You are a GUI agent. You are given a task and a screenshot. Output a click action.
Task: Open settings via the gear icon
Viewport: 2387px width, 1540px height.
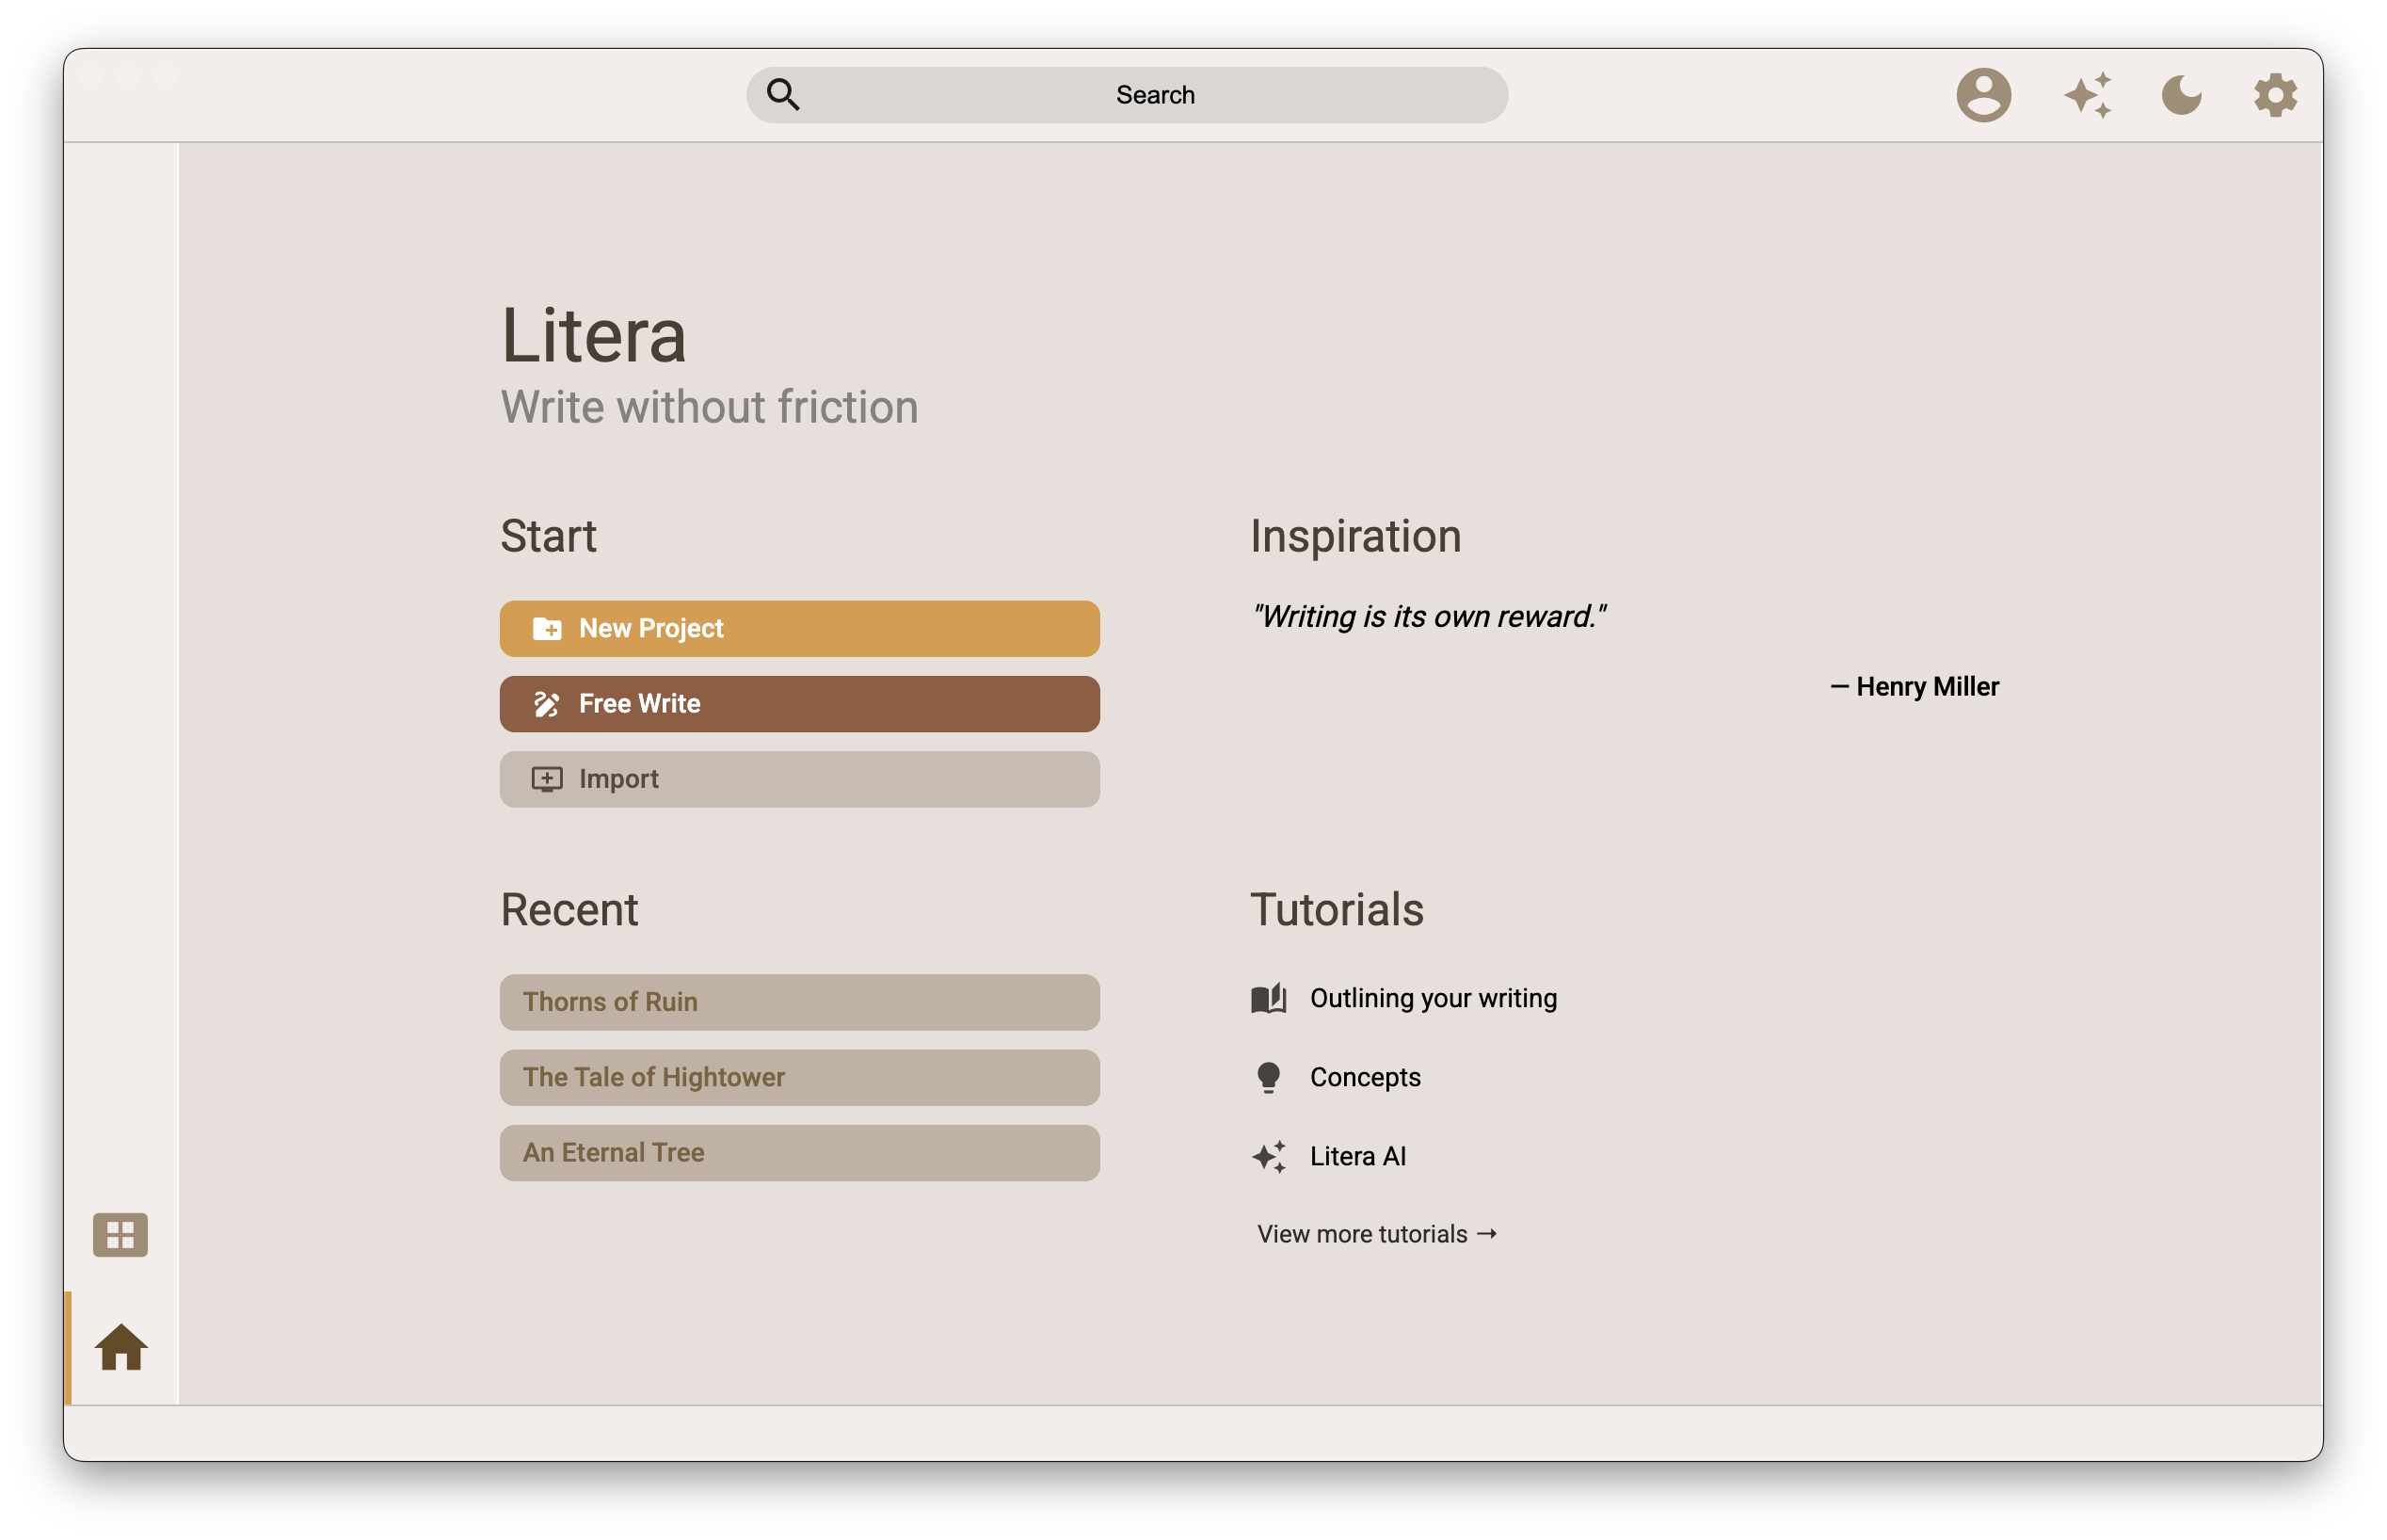point(2274,95)
